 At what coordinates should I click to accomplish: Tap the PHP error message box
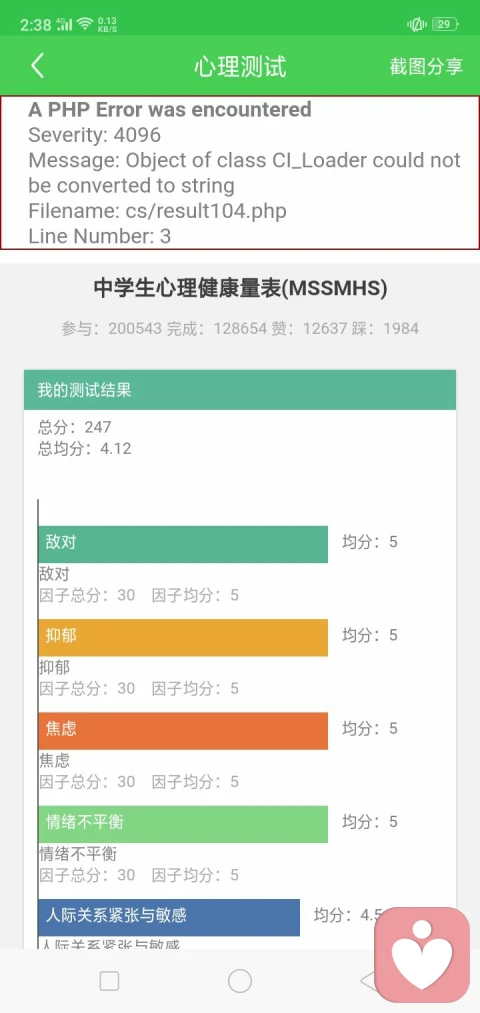tap(240, 172)
